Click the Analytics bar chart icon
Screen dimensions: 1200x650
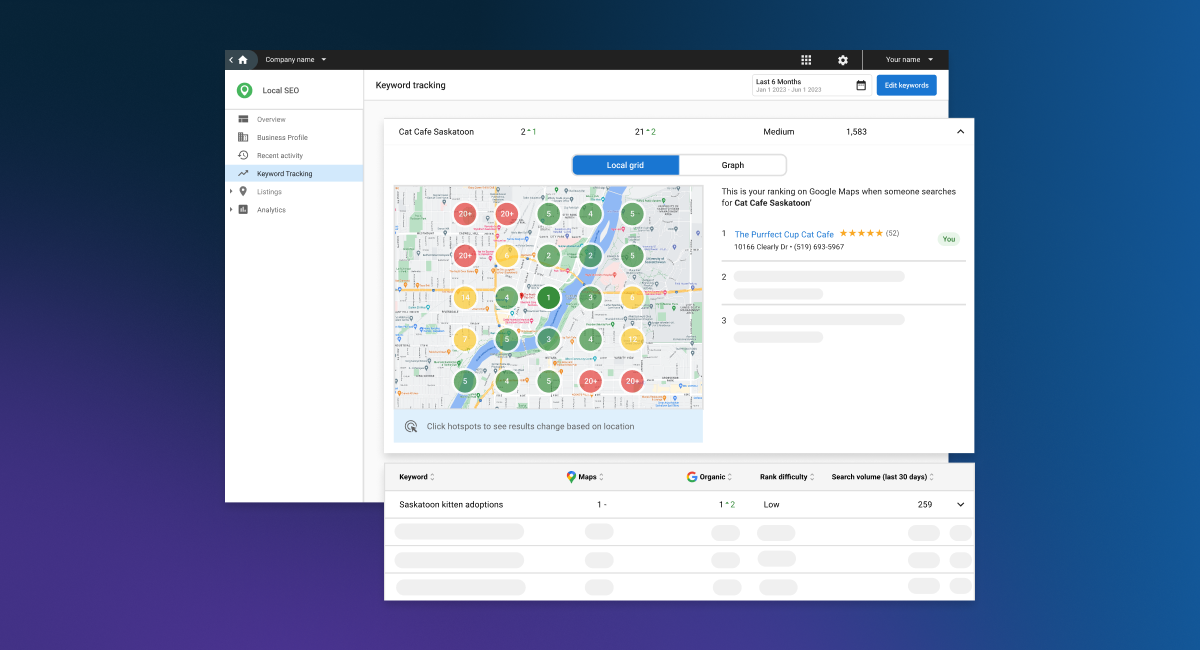pos(243,209)
